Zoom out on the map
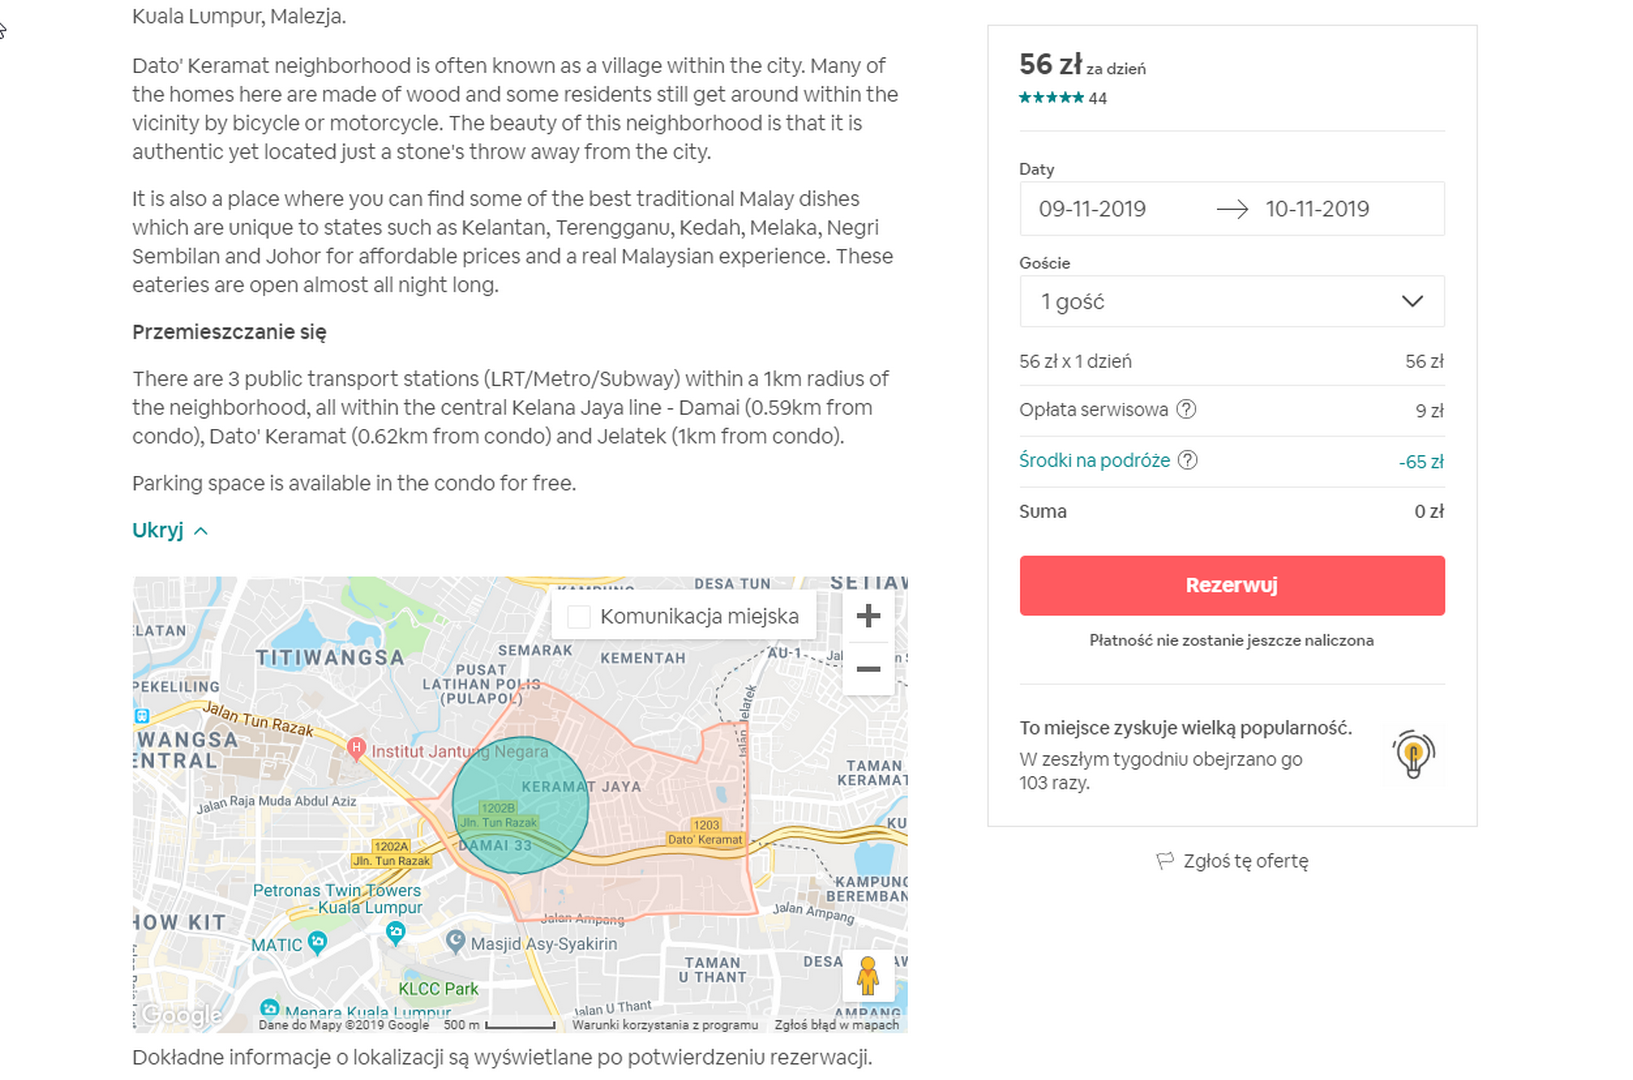Viewport: 1633px width, 1080px height. (868, 668)
